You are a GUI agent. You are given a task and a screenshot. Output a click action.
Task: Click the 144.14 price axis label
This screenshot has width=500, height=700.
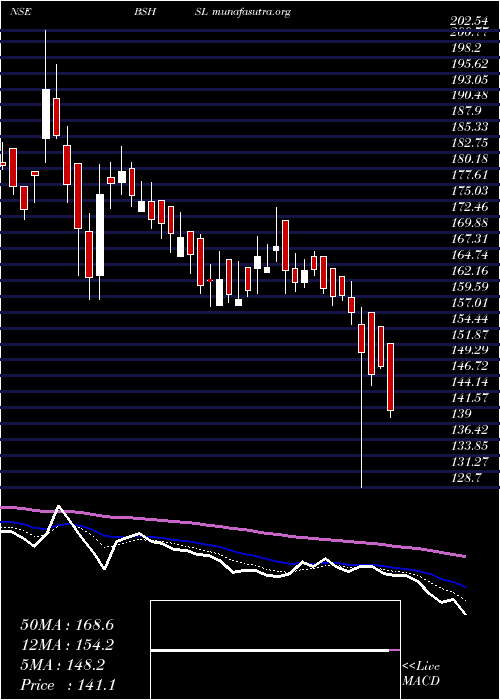point(469,382)
